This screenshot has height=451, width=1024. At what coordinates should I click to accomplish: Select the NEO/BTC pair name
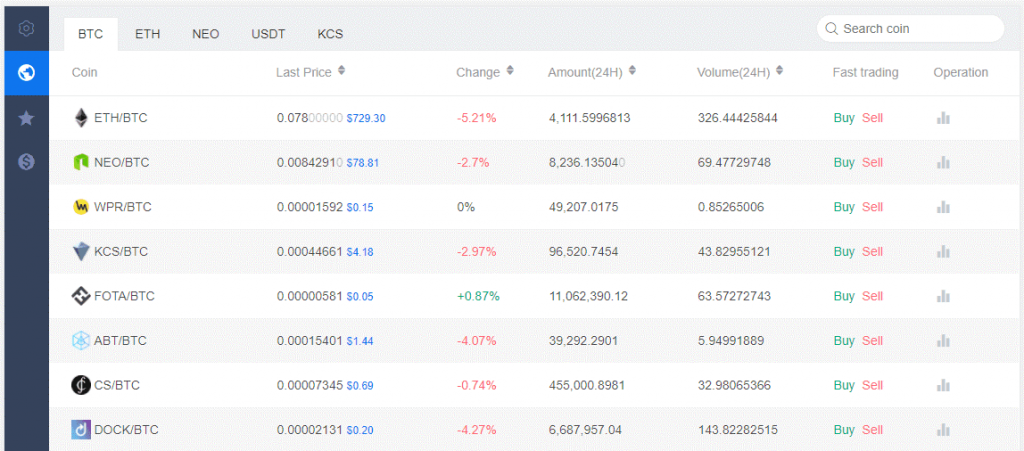click(122, 163)
